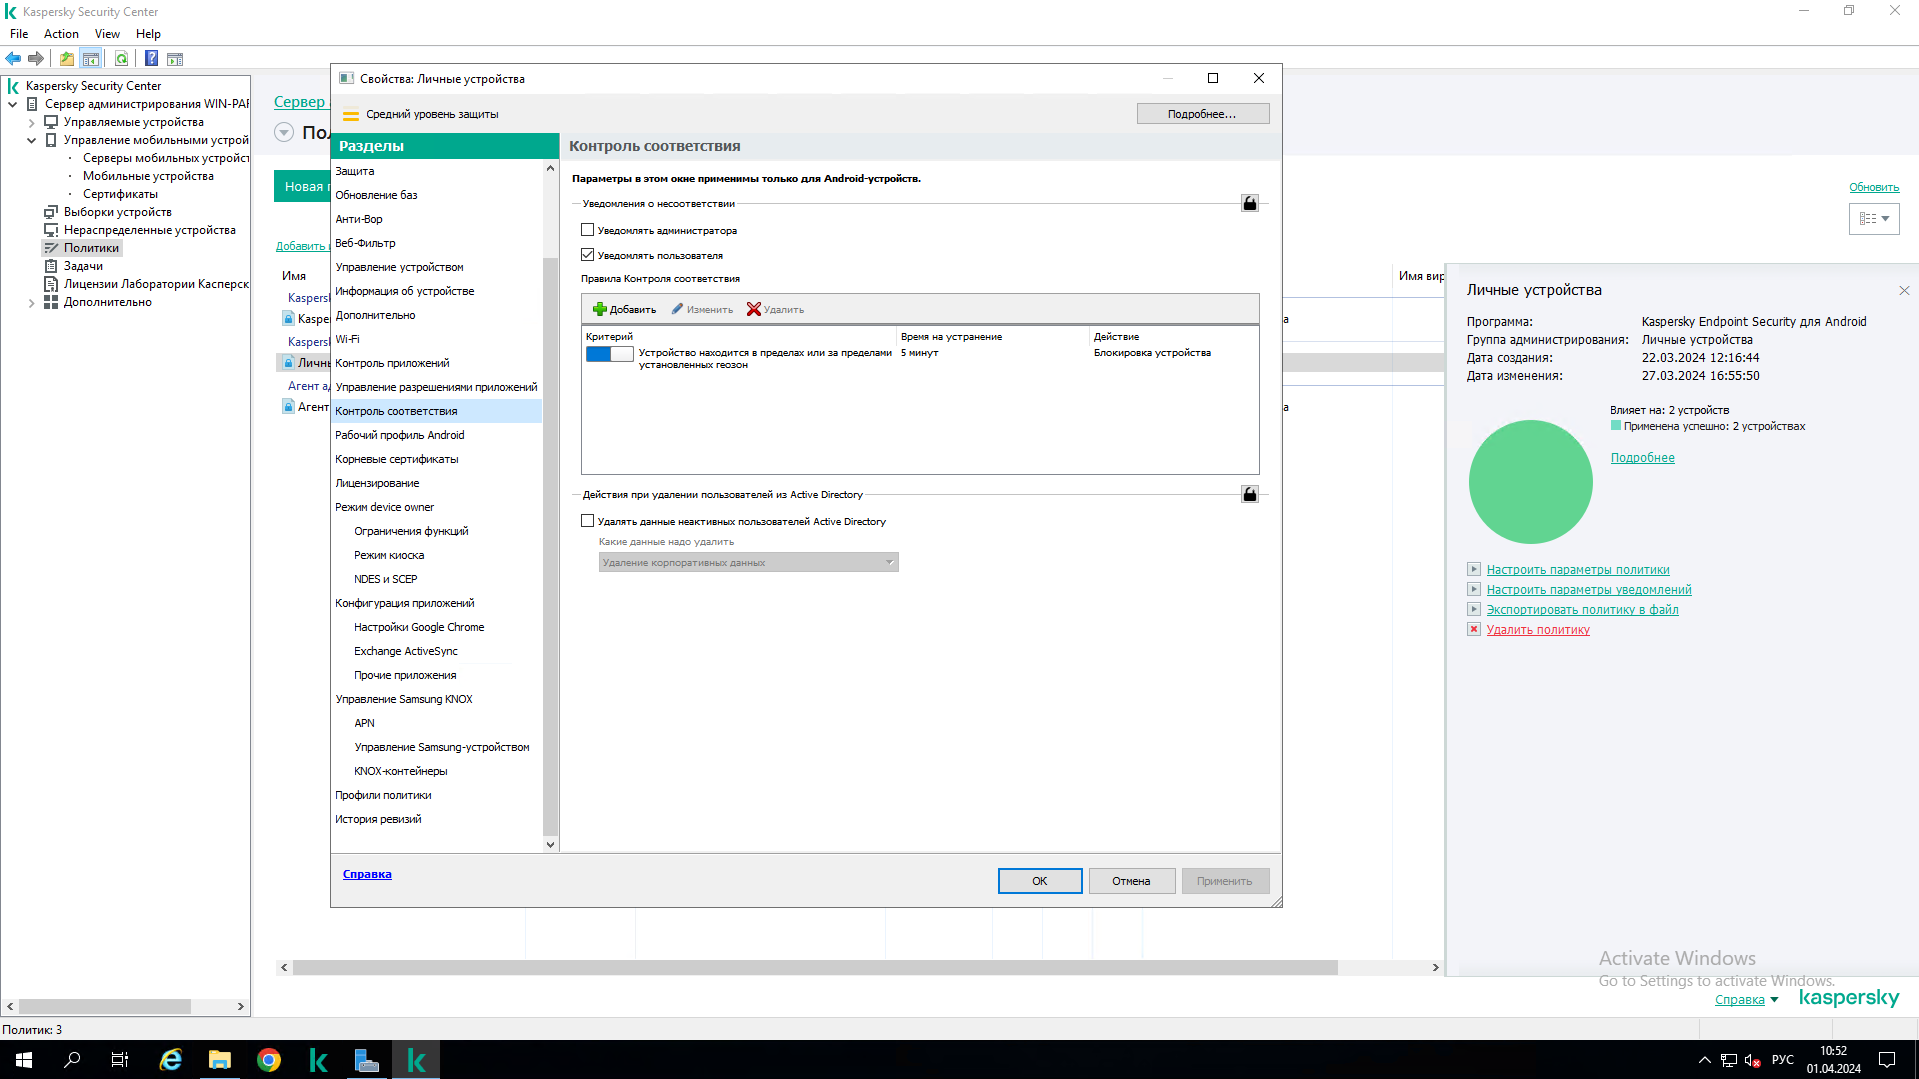Image resolution: width=1919 pixels, height=1079 pixels.
Task: Click Удалить red cross in rules toolbar
Action: [x=775, y=310]
